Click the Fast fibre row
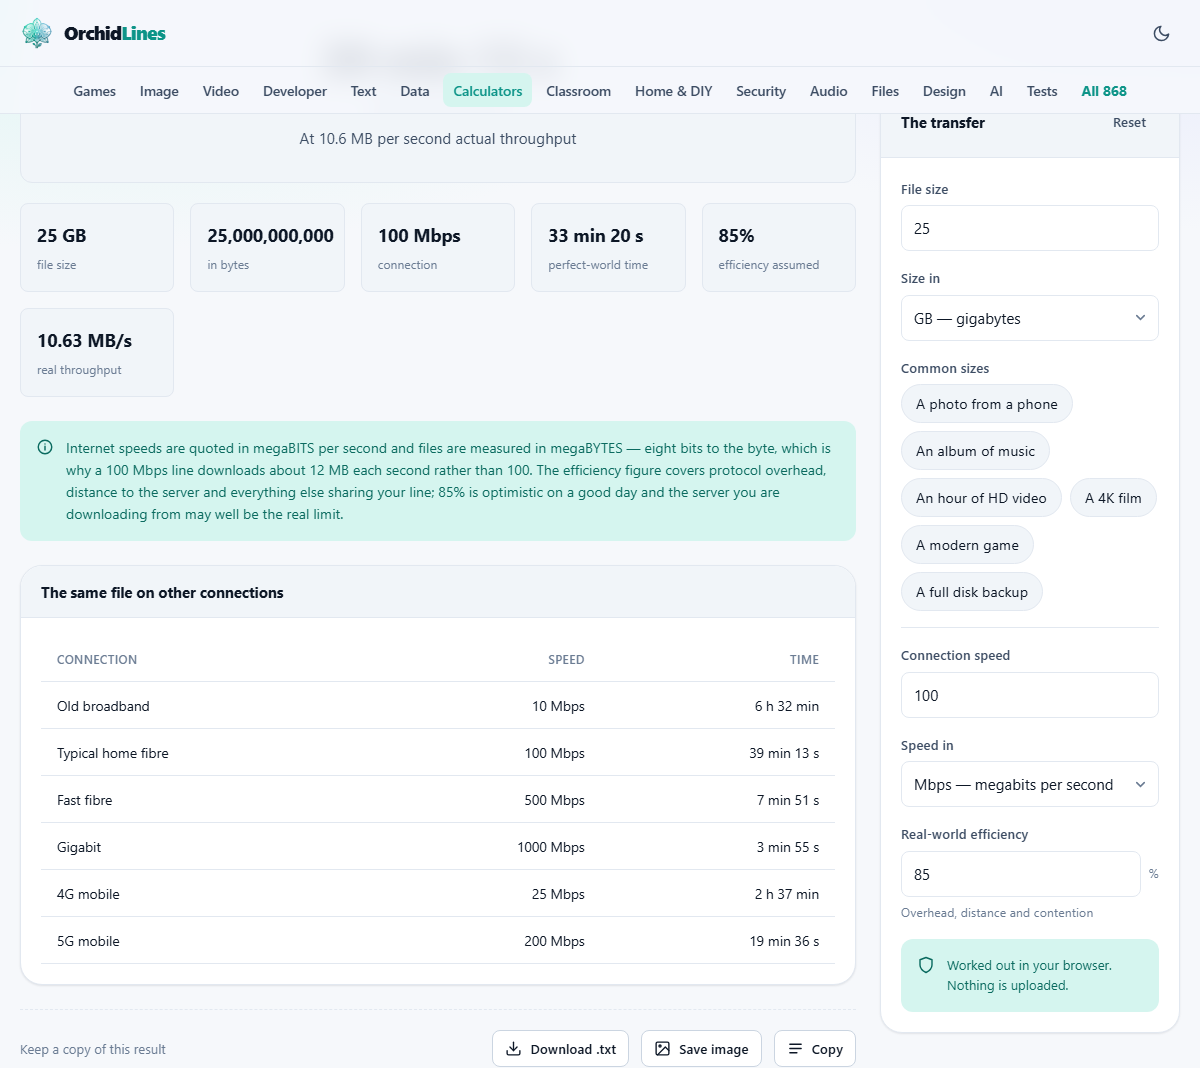This screenshot has width=1200, height=1068. pos(438,800)
